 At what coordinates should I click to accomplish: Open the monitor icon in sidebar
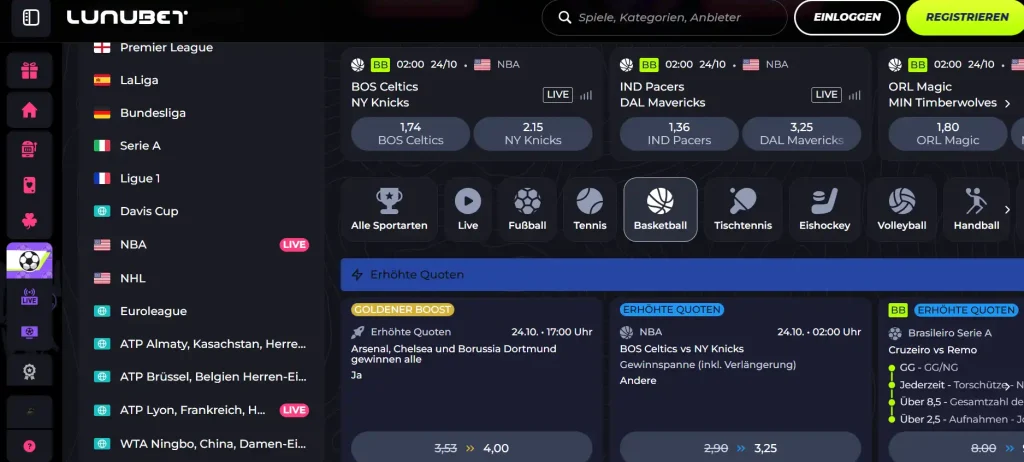pos(29,332)
